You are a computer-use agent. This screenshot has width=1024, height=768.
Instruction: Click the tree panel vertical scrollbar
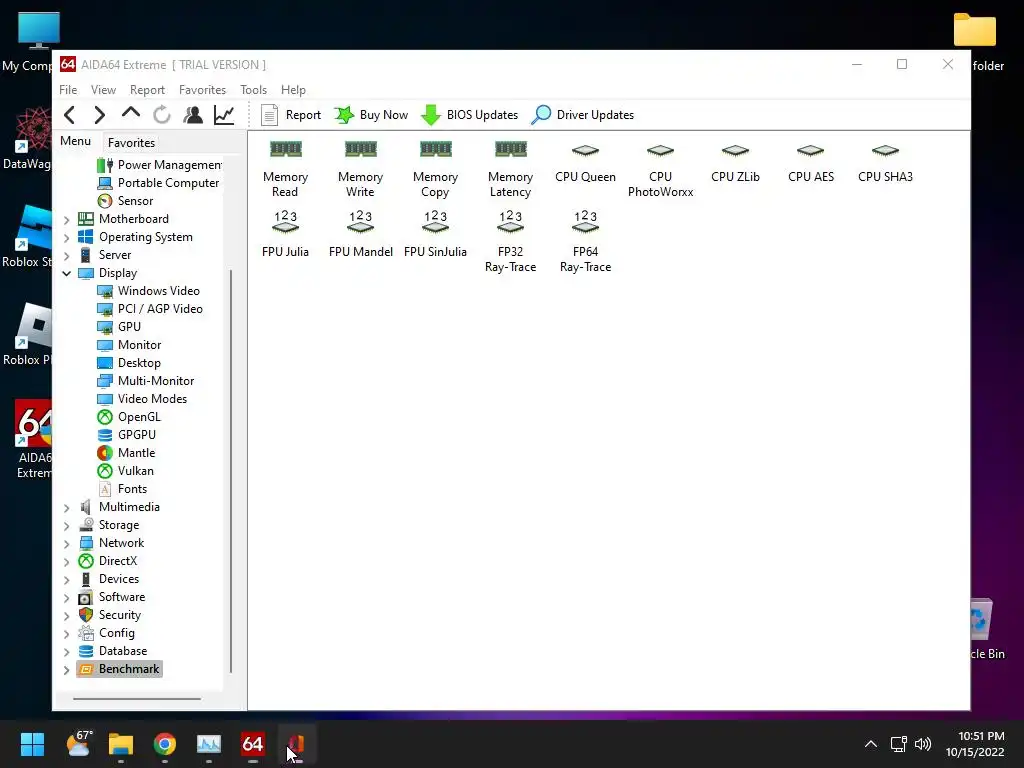[231, 470]
